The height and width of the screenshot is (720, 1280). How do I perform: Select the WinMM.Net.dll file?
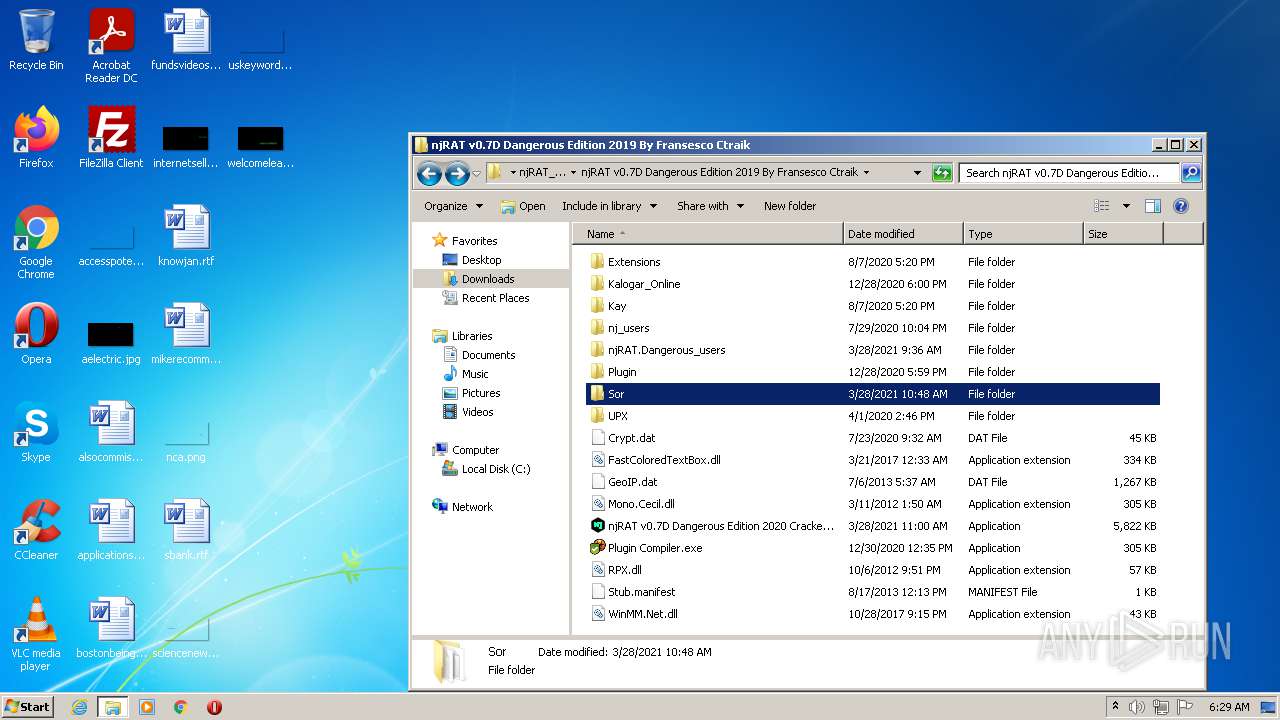(x=873, y=614)
